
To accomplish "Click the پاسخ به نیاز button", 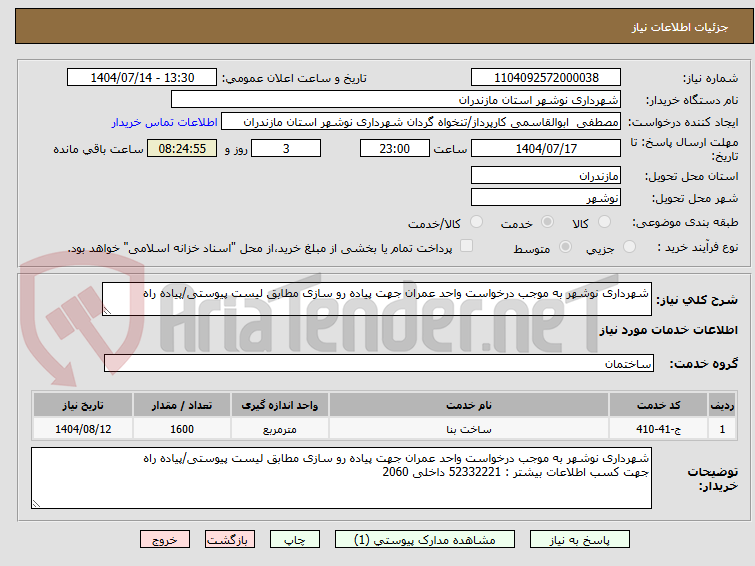I will click(580, 540).
